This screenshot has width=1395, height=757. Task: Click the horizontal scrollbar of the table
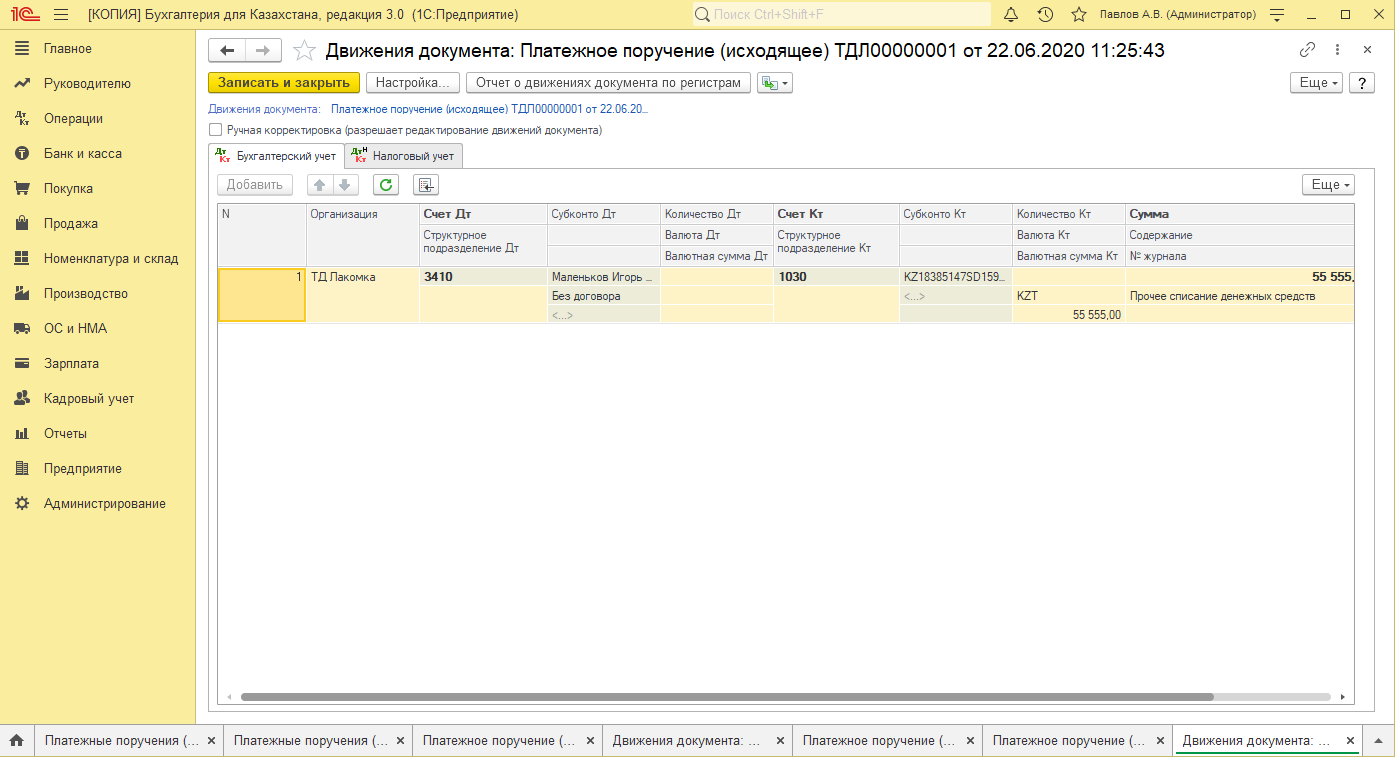click(x=726, y=697)
